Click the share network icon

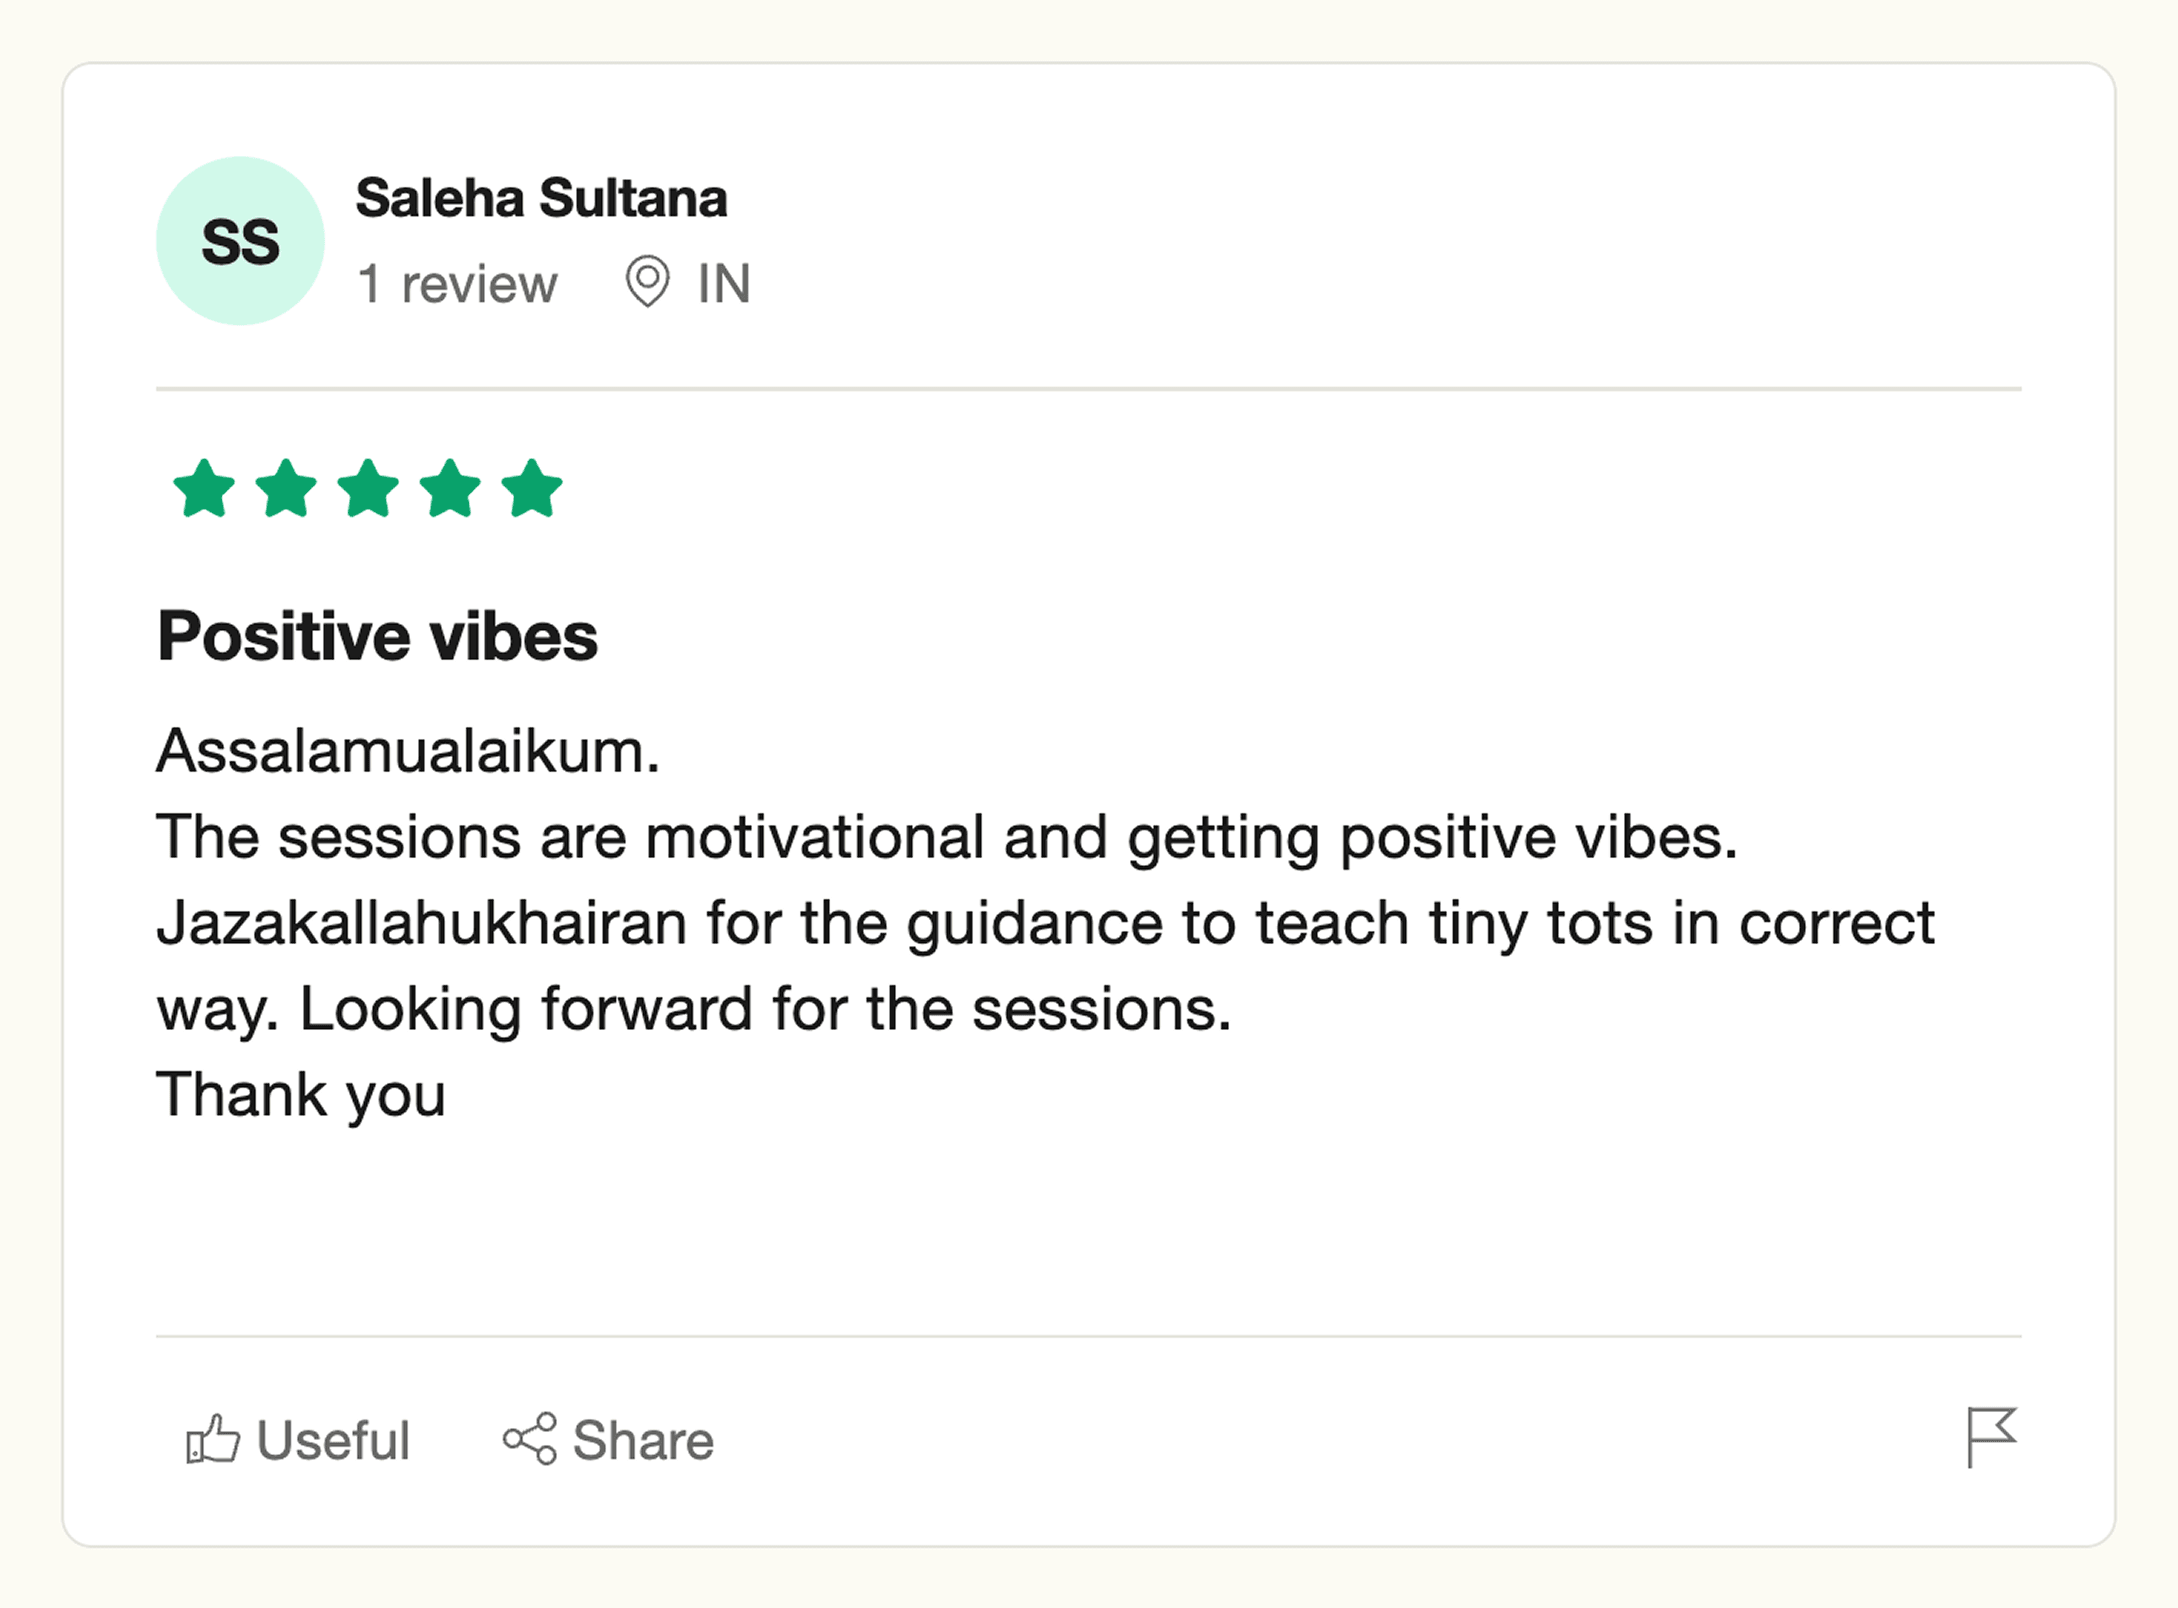tap(529, 1439)
